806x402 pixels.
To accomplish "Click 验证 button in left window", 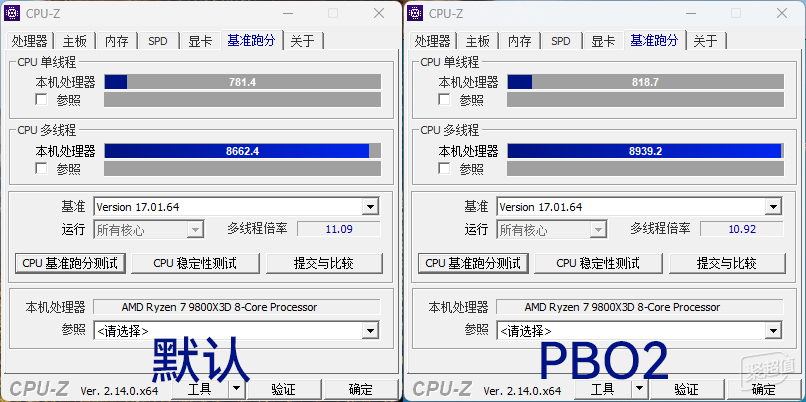I will [284, 389].
